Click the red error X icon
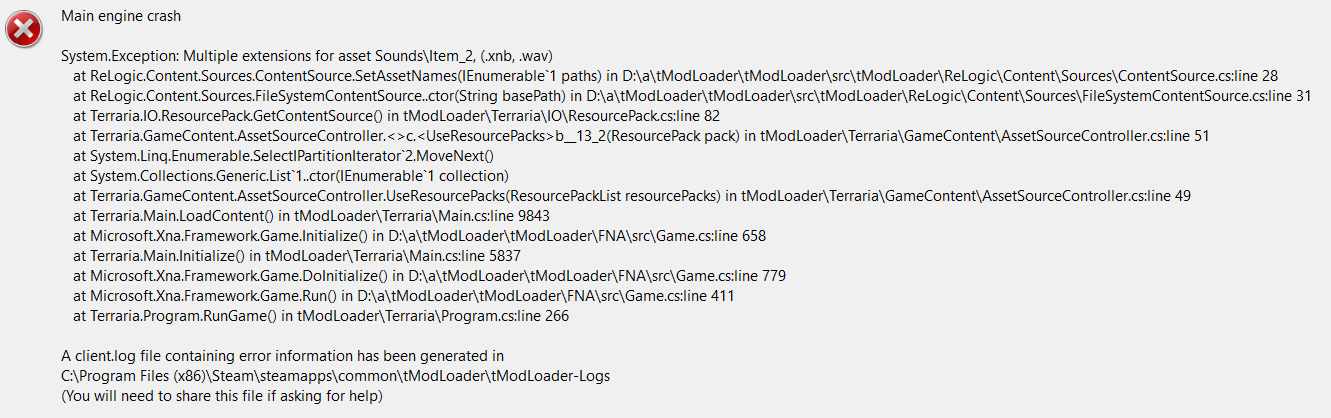 (x=24, y=30)
